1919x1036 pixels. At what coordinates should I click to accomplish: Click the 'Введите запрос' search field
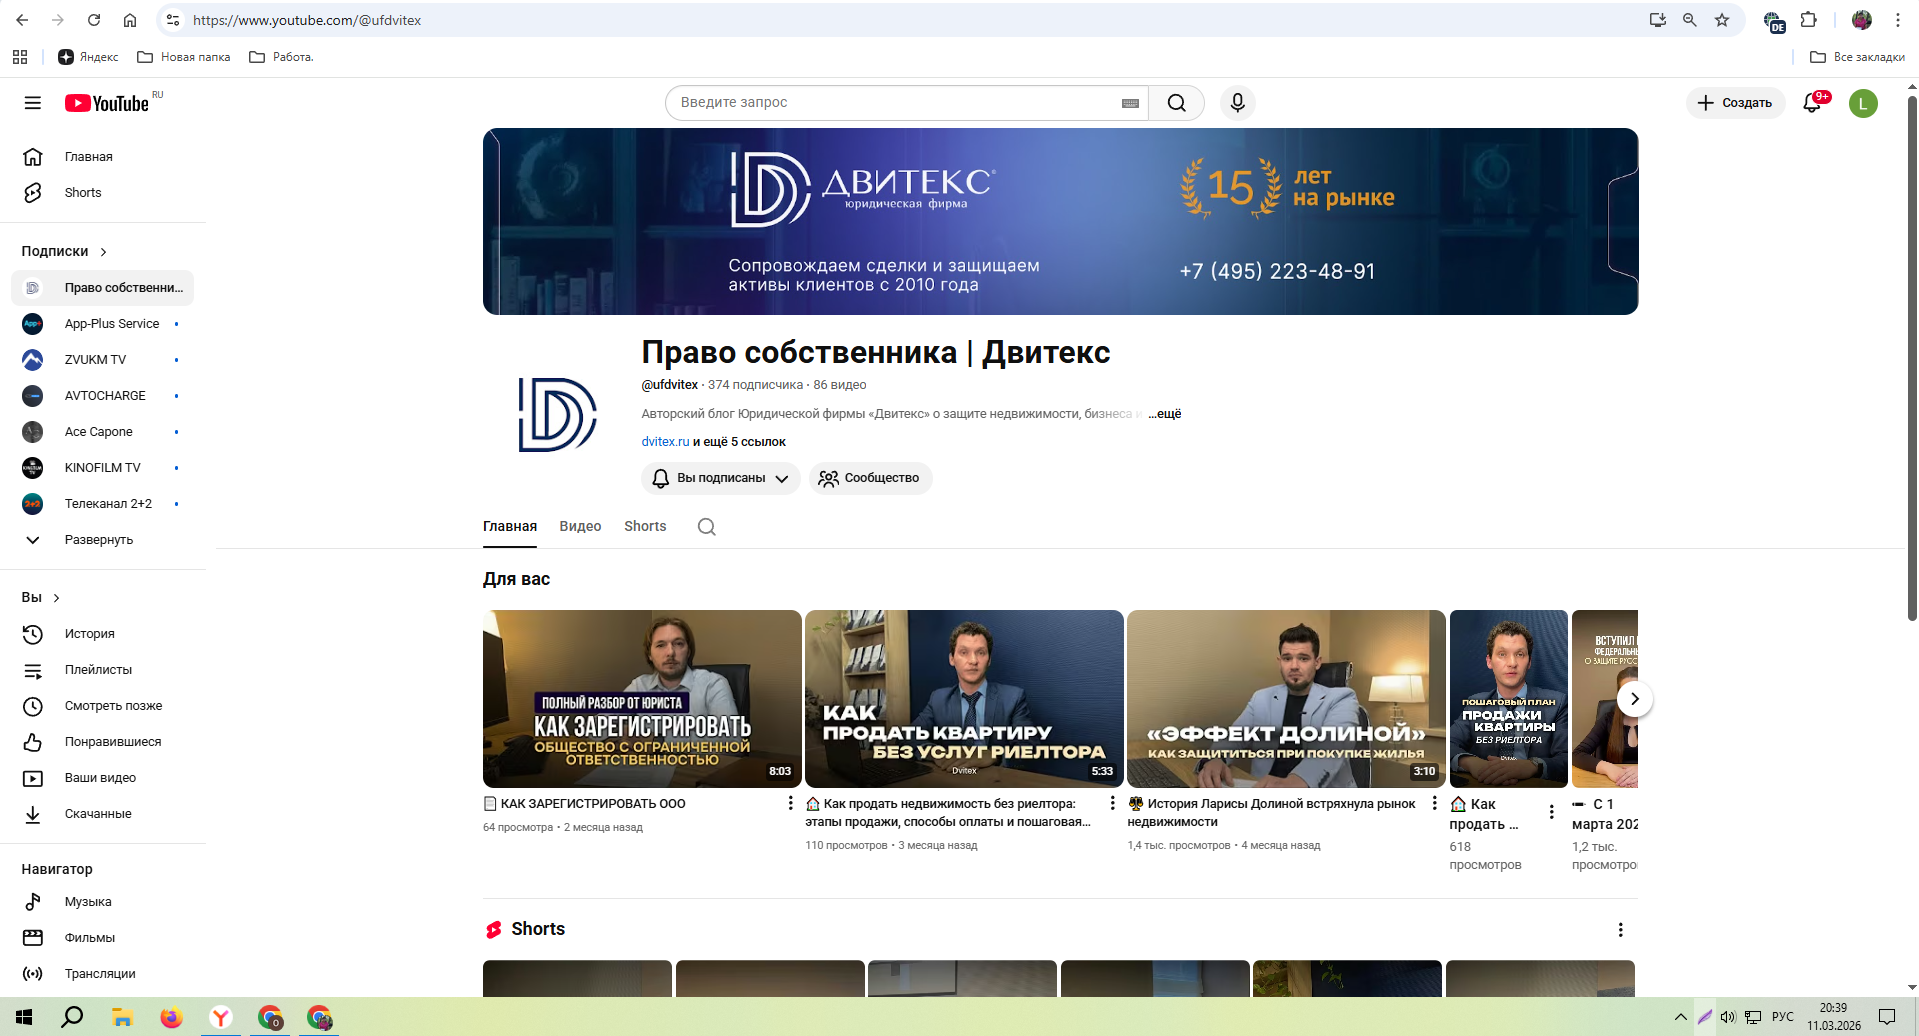click(x=895, y=103)
